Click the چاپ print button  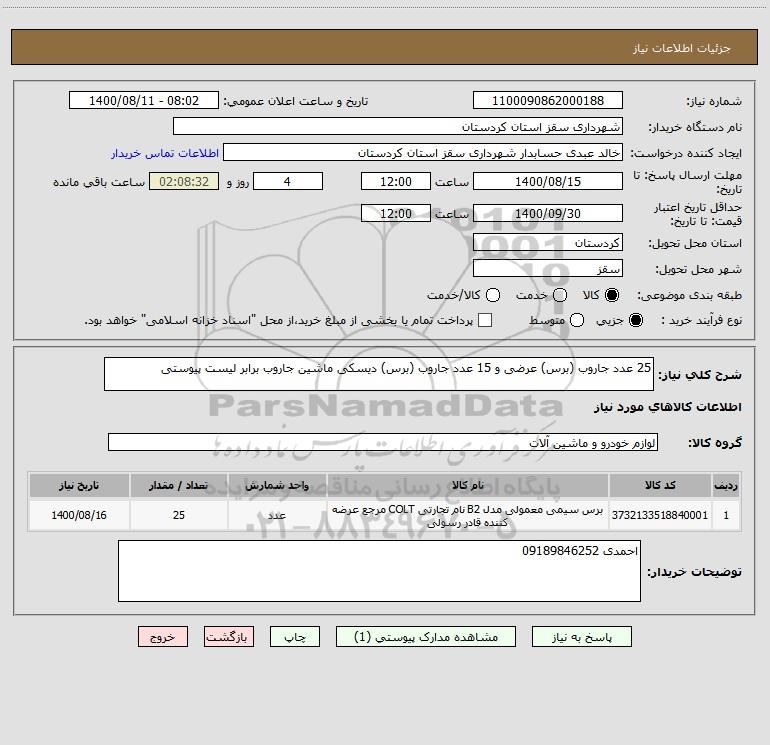pyautogui.click(x=295, y=637)
